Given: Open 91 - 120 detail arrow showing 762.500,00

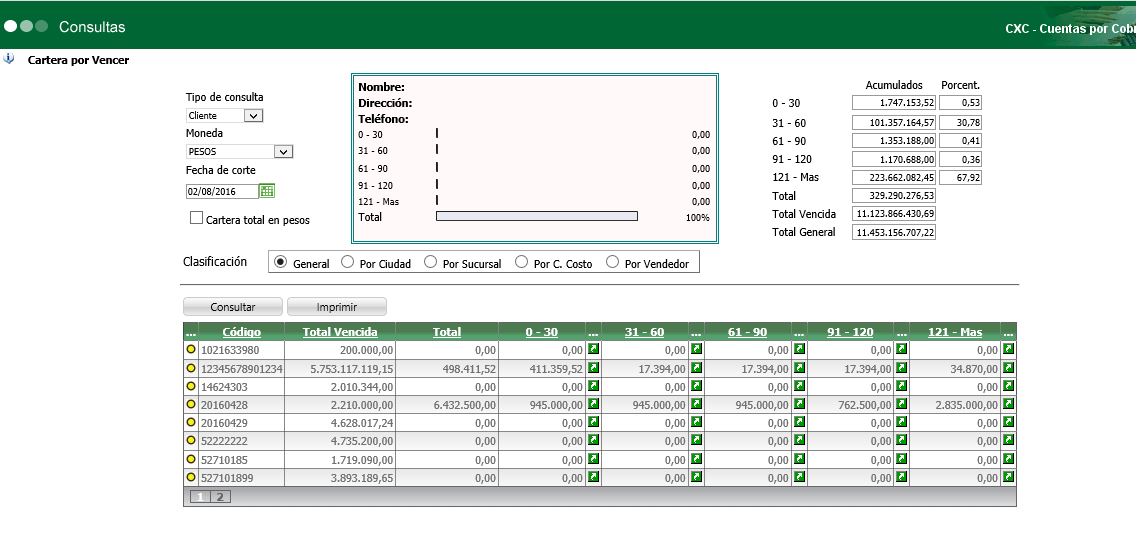Looking at the screenshot, I should pos(901,404).
